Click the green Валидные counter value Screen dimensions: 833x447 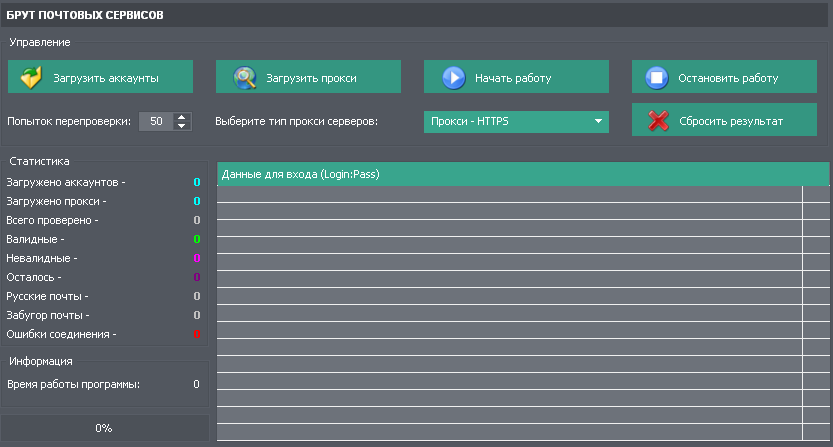(x=196, y=239)
